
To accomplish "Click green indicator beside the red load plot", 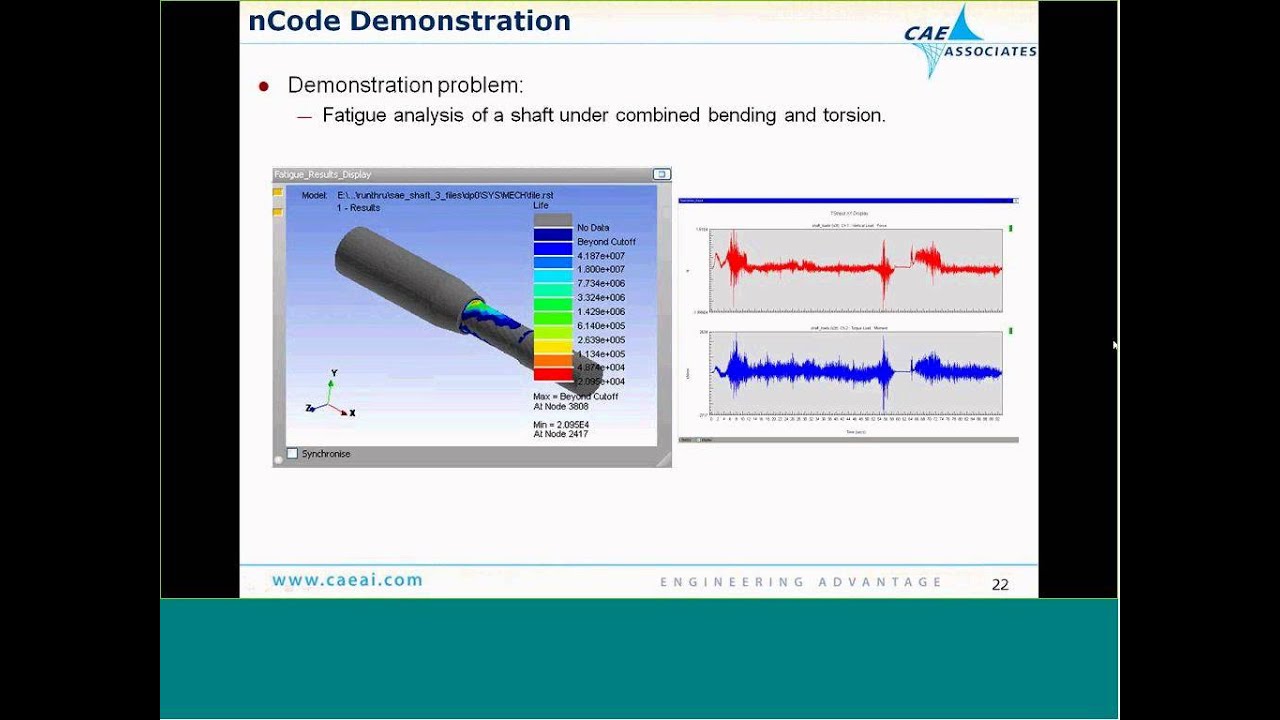I will point(1010,229).
